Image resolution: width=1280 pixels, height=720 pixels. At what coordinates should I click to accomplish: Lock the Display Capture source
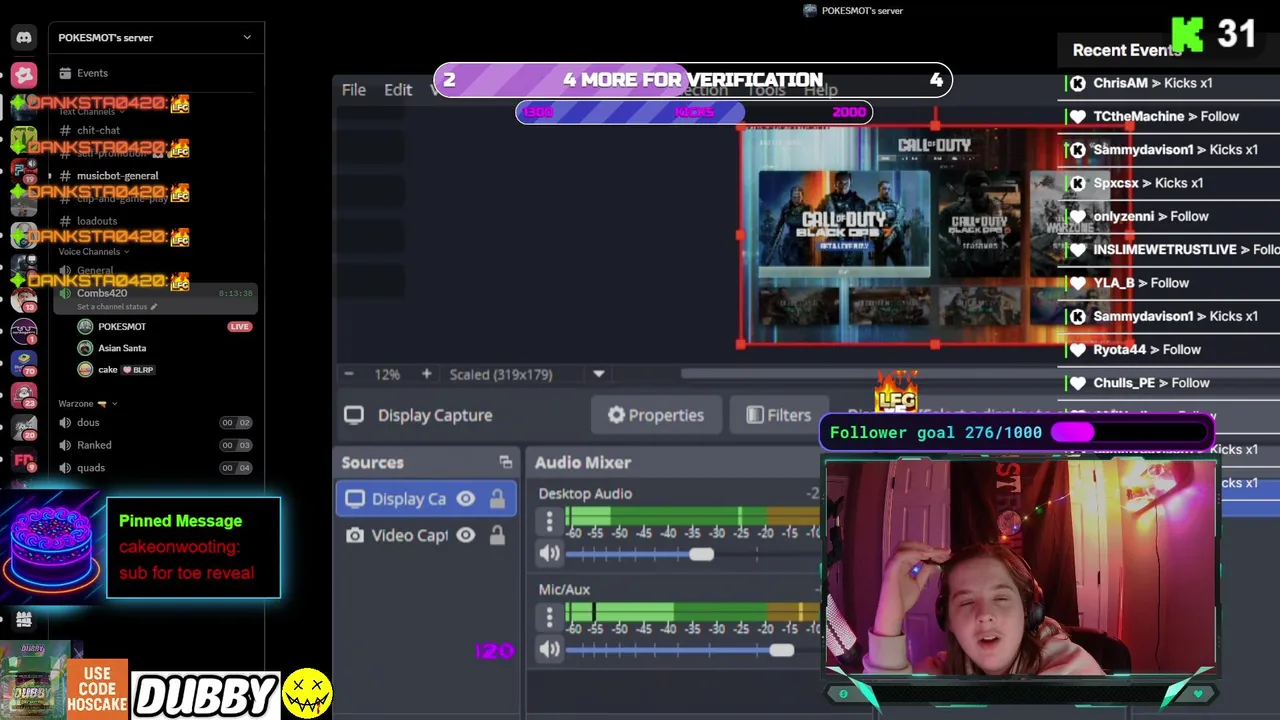pyautogui.click(x=497, y=499)
